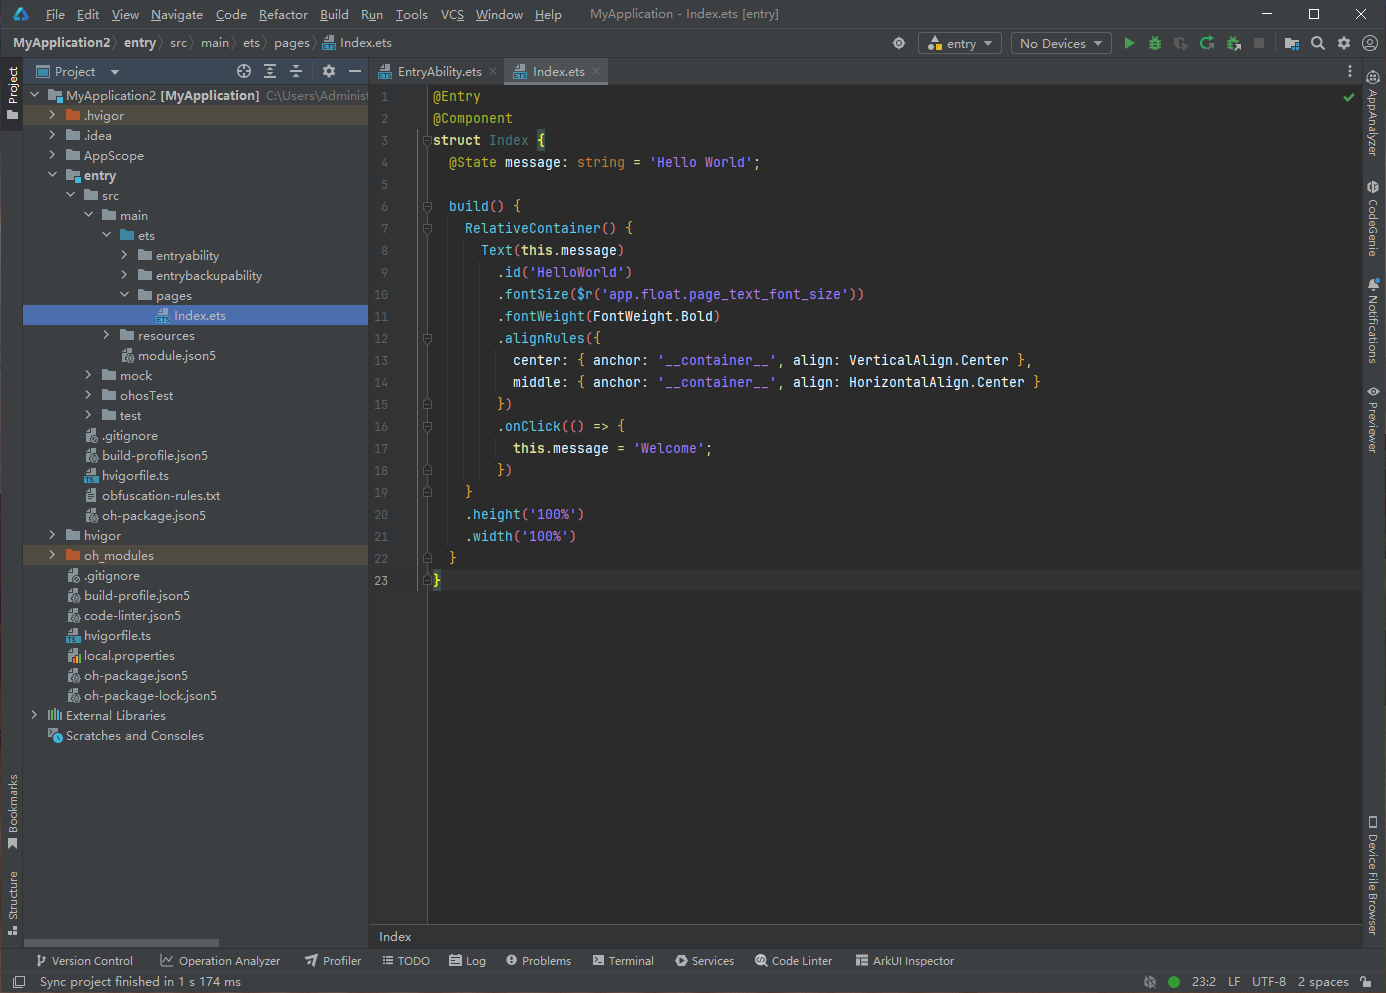Expand the AppScope folder

[x=52, y=155]
